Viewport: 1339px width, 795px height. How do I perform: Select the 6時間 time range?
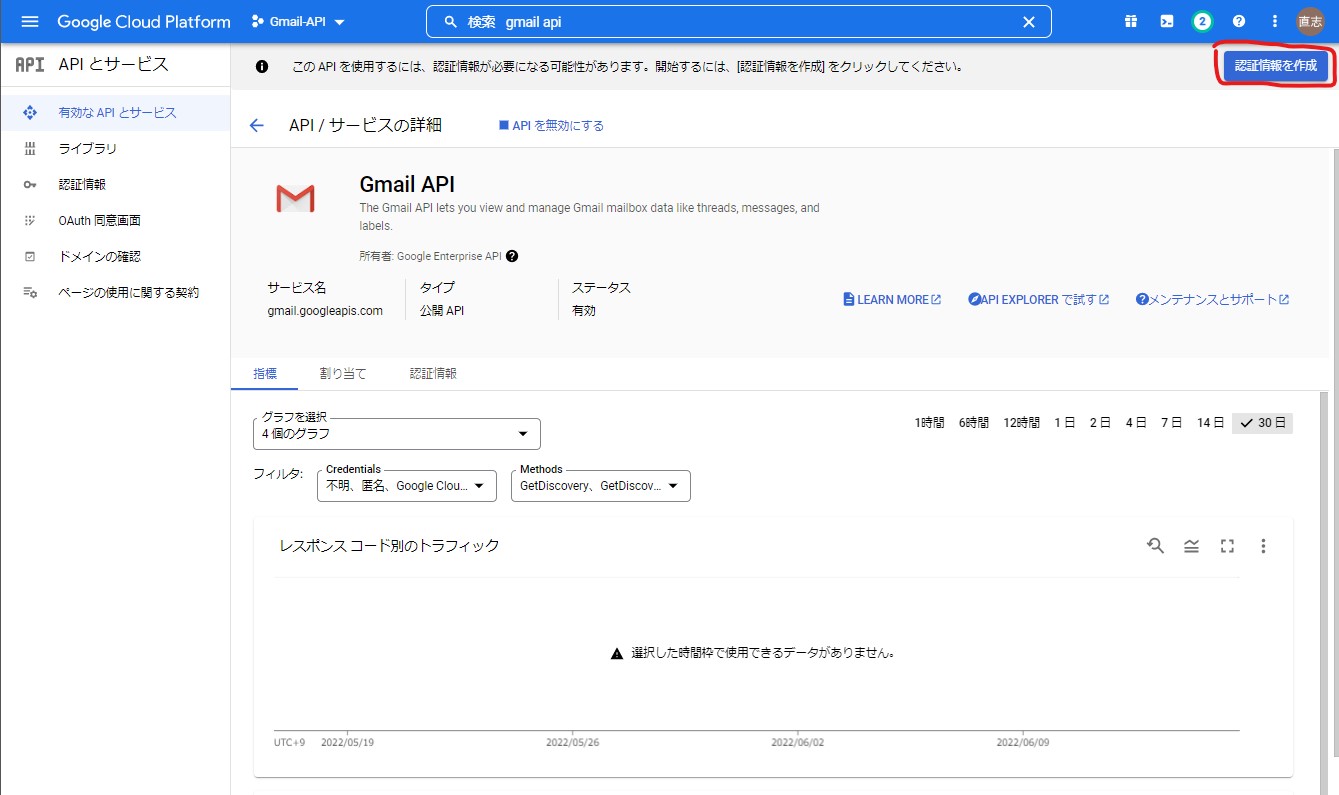coord(974,423)
